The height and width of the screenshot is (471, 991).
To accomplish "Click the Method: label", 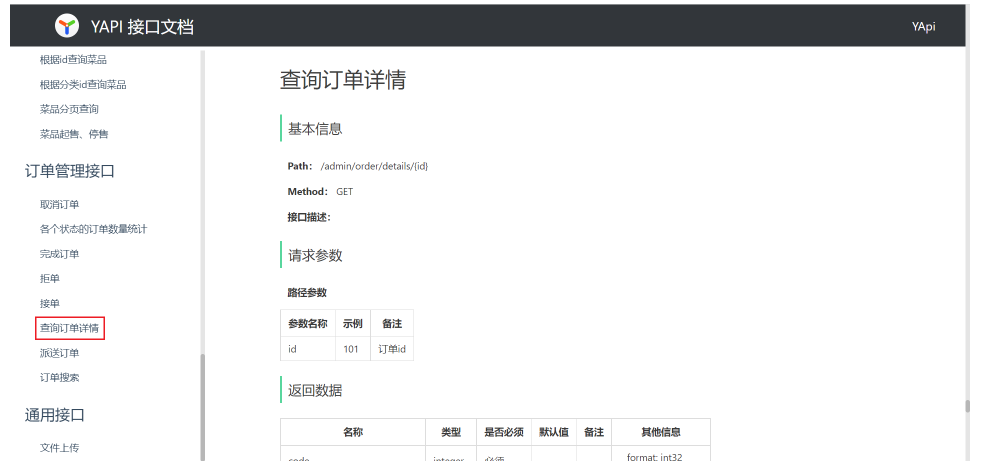I will (308, 192).
